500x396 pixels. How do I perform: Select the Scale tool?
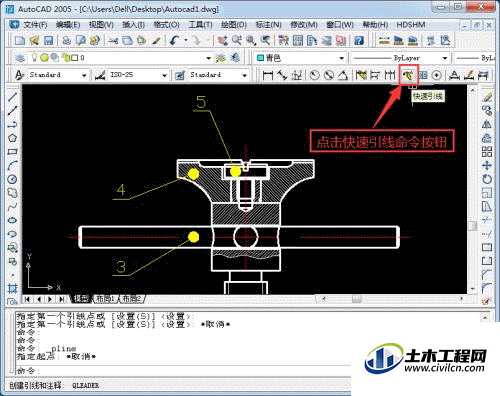tap(487, 193)
